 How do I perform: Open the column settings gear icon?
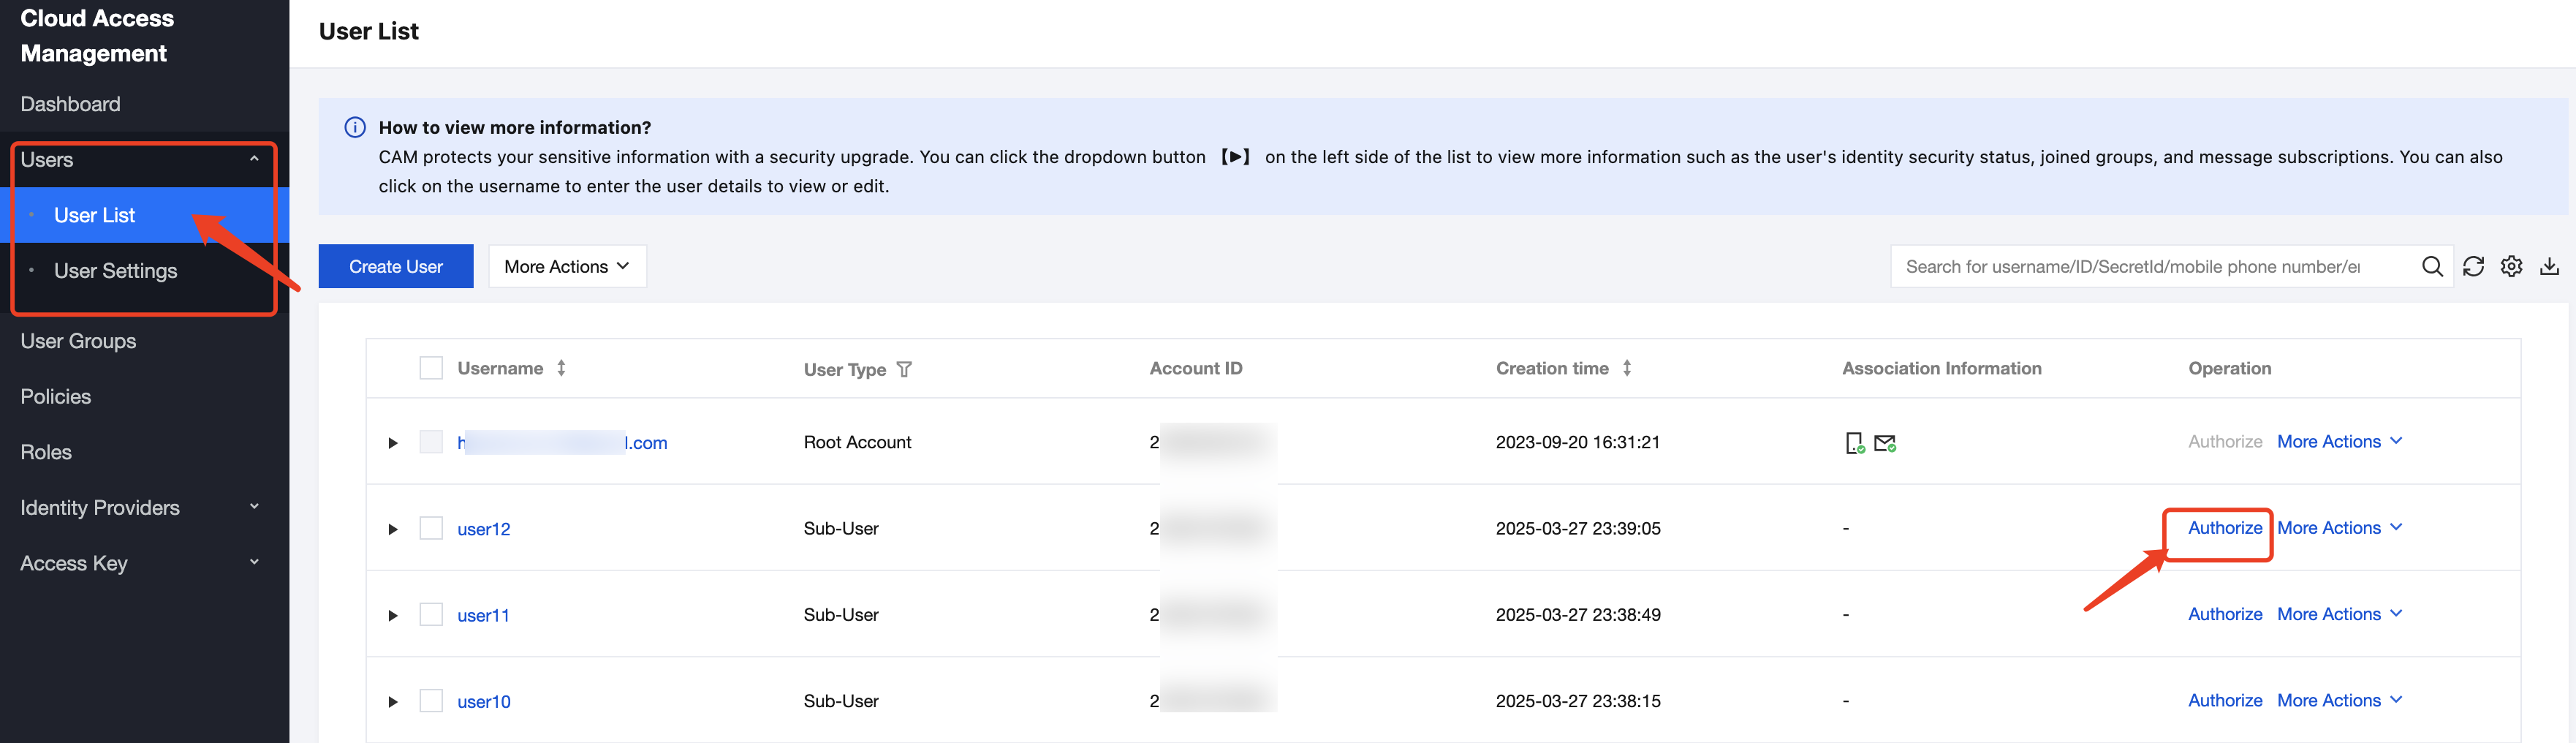click(x=2511, y=266)
